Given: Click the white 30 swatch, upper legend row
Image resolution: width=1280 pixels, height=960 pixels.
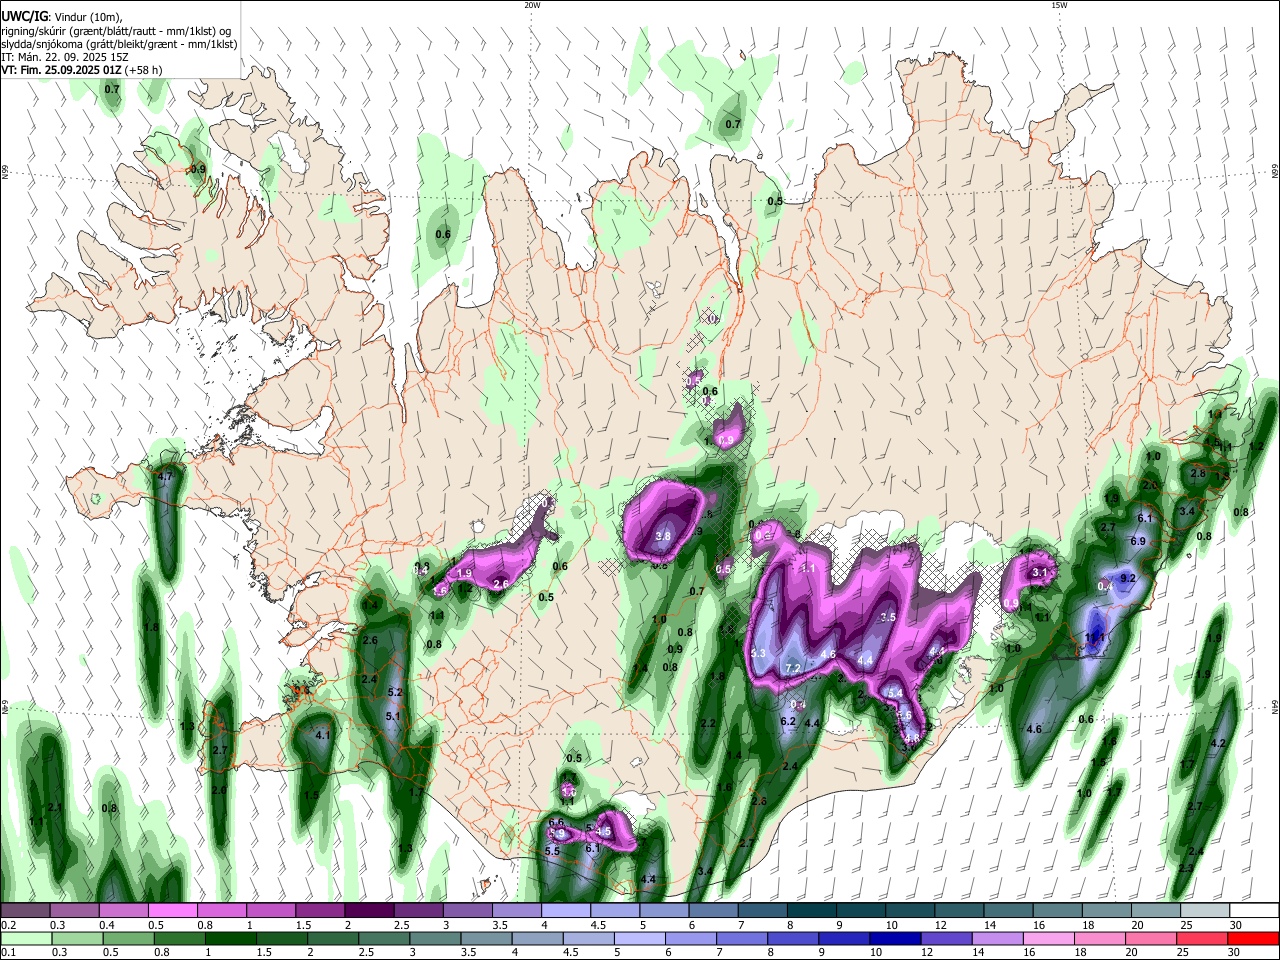Looking at the screenshot, I should tap(1254, 910).
